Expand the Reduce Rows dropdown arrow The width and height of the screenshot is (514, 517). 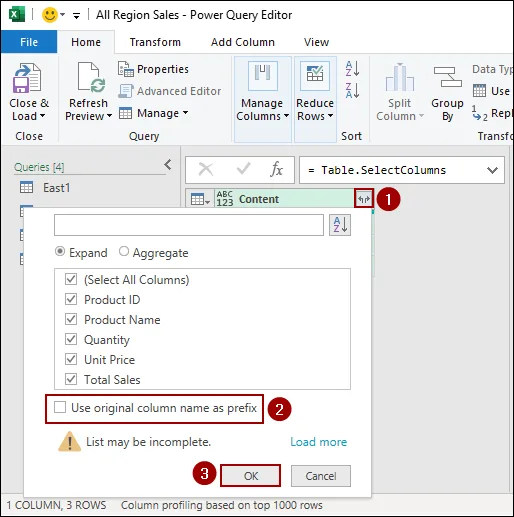[x=330, y=116]
